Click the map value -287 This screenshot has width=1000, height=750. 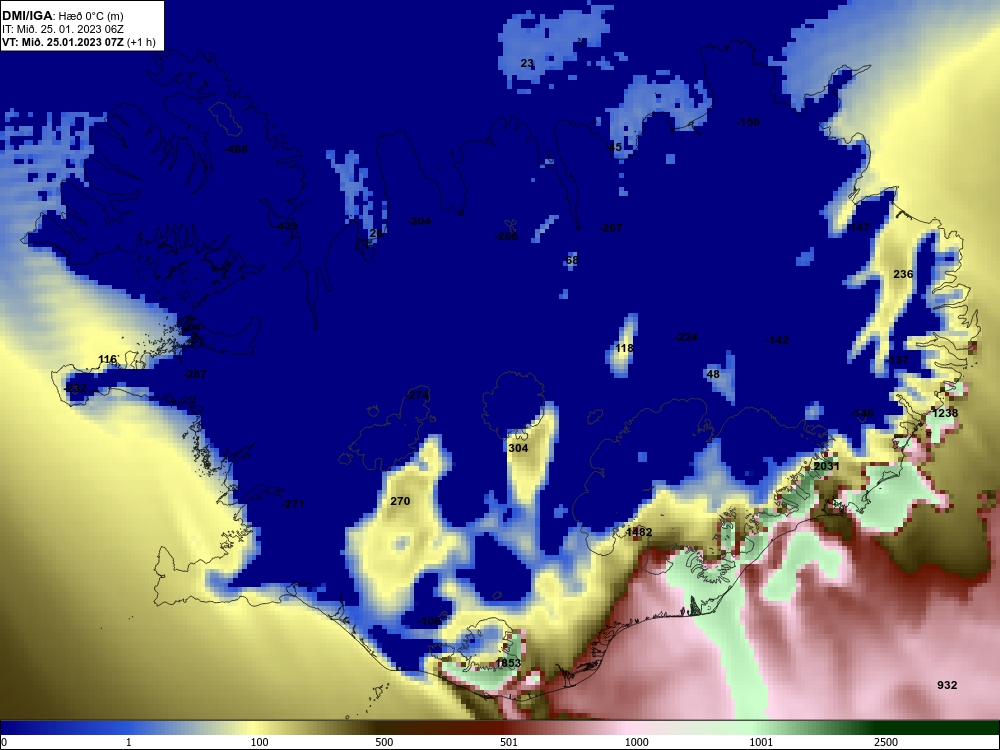[195, 374]
